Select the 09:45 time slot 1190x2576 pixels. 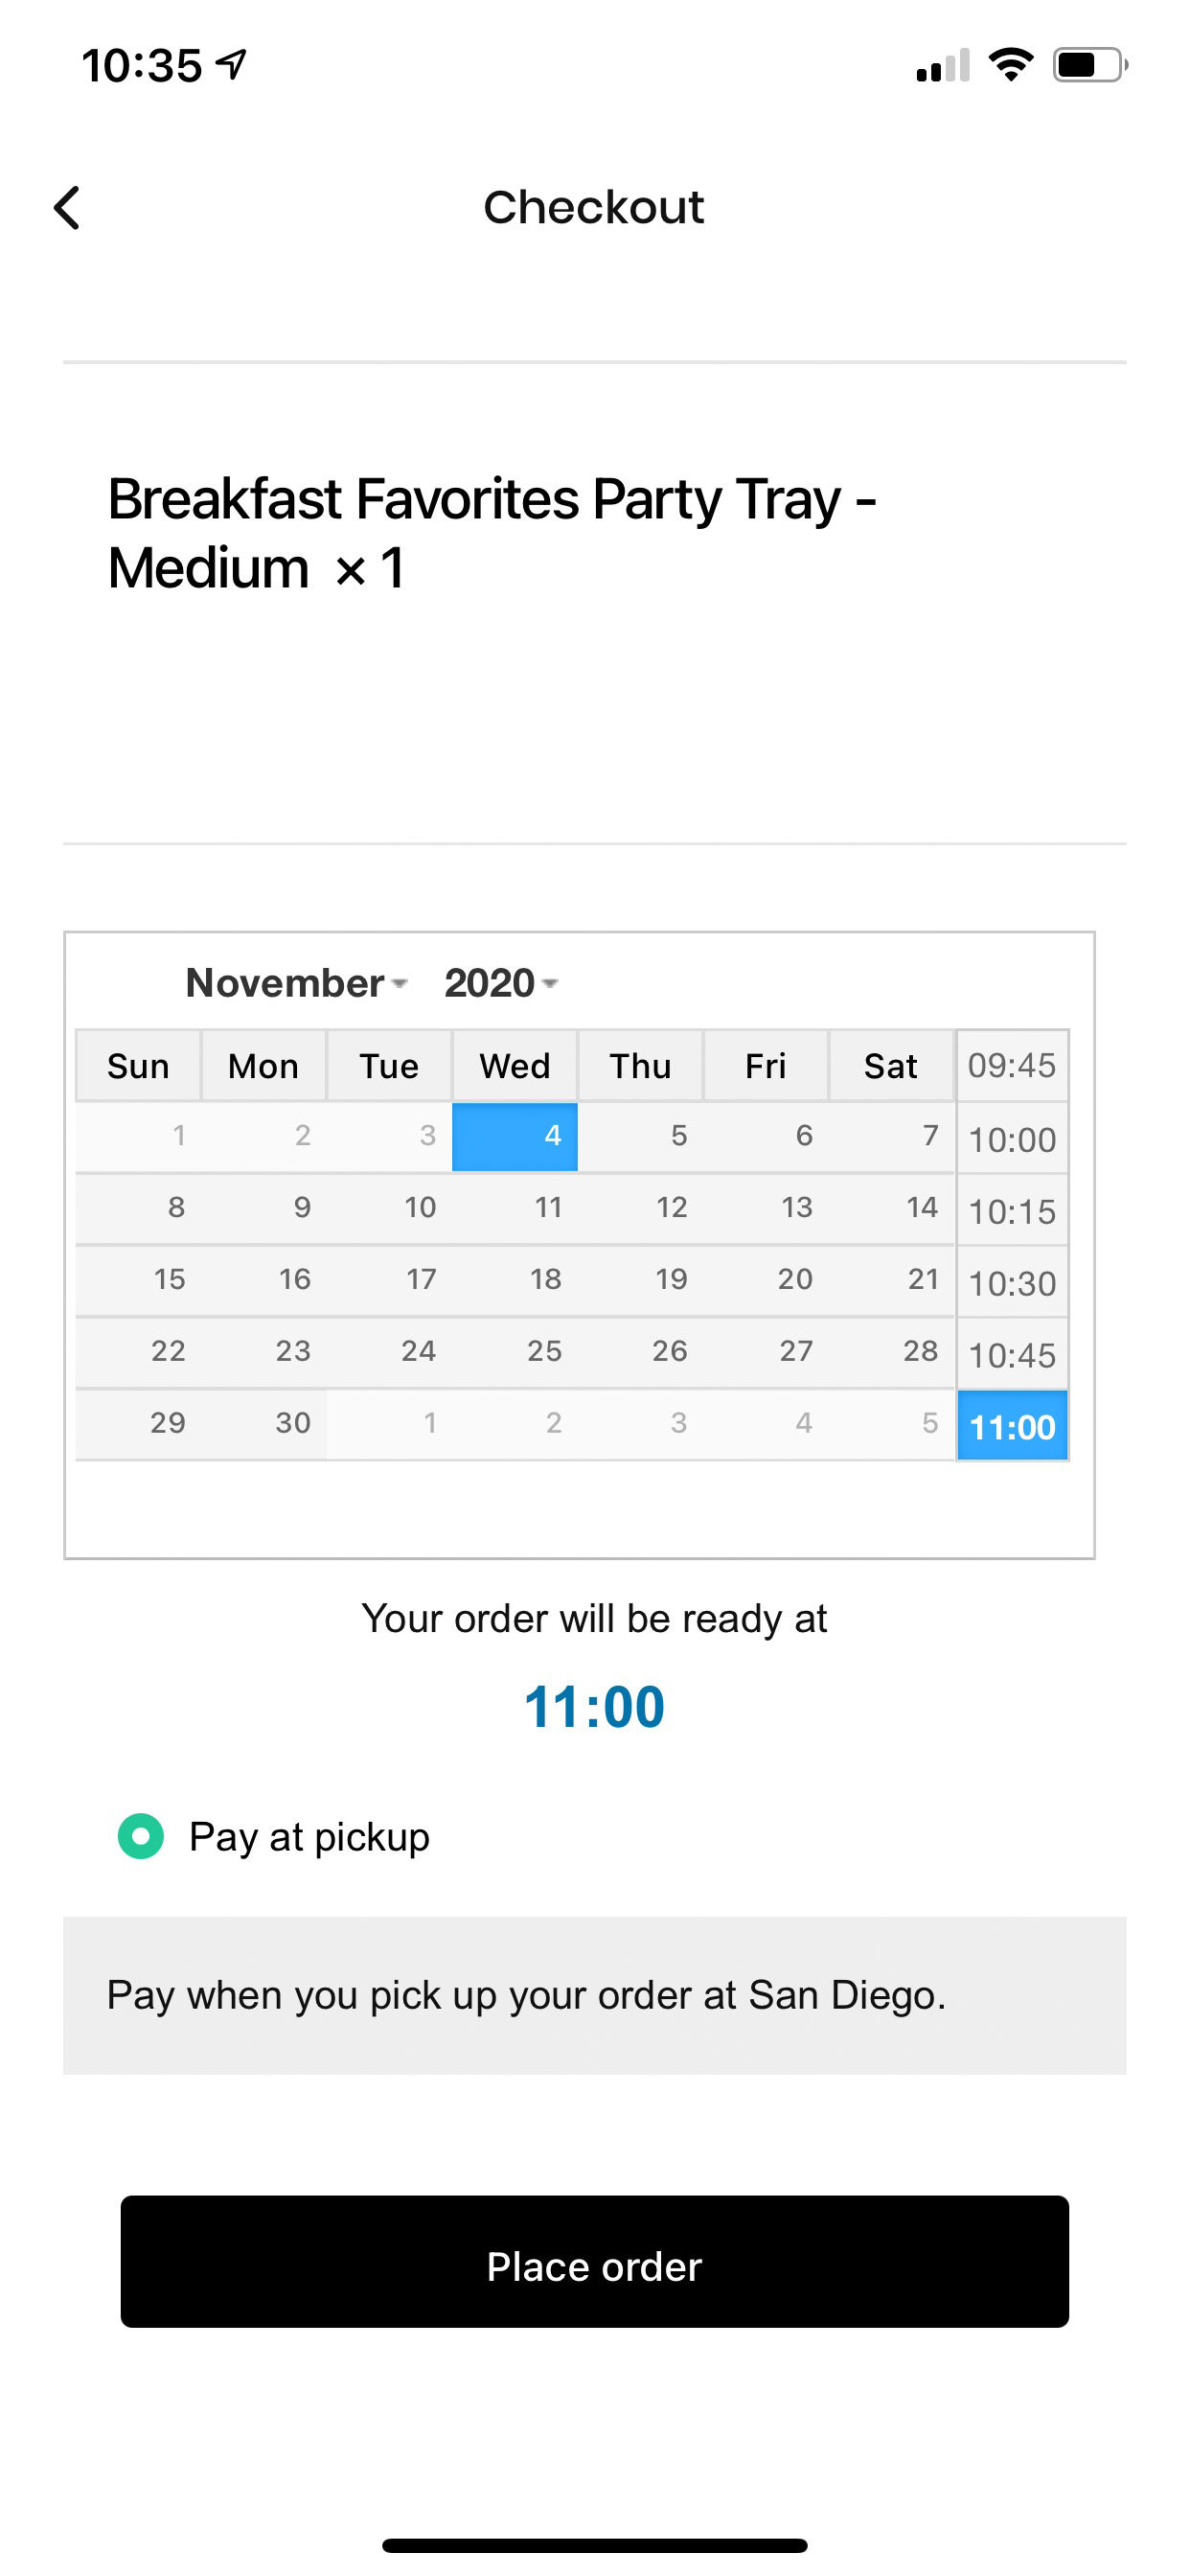coord(1012,1066)
